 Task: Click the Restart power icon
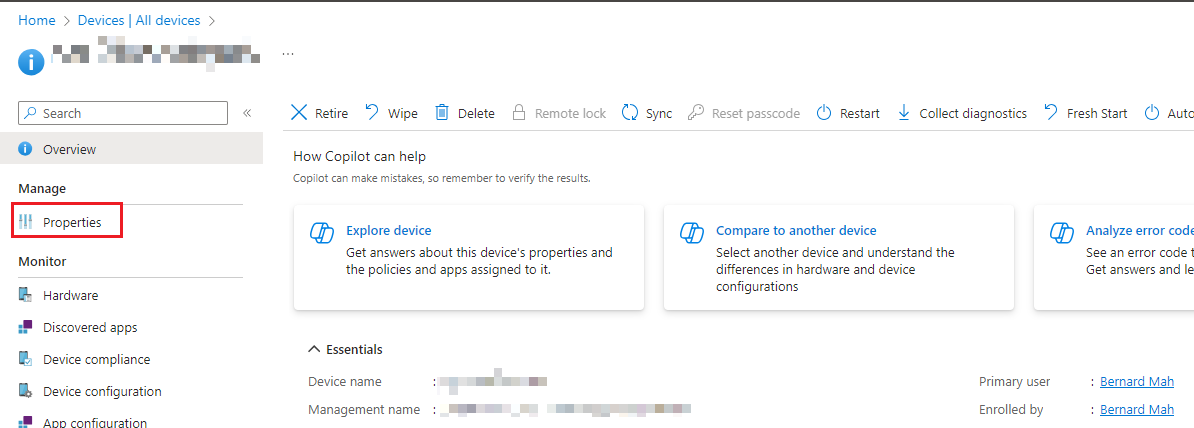point(824,113)
